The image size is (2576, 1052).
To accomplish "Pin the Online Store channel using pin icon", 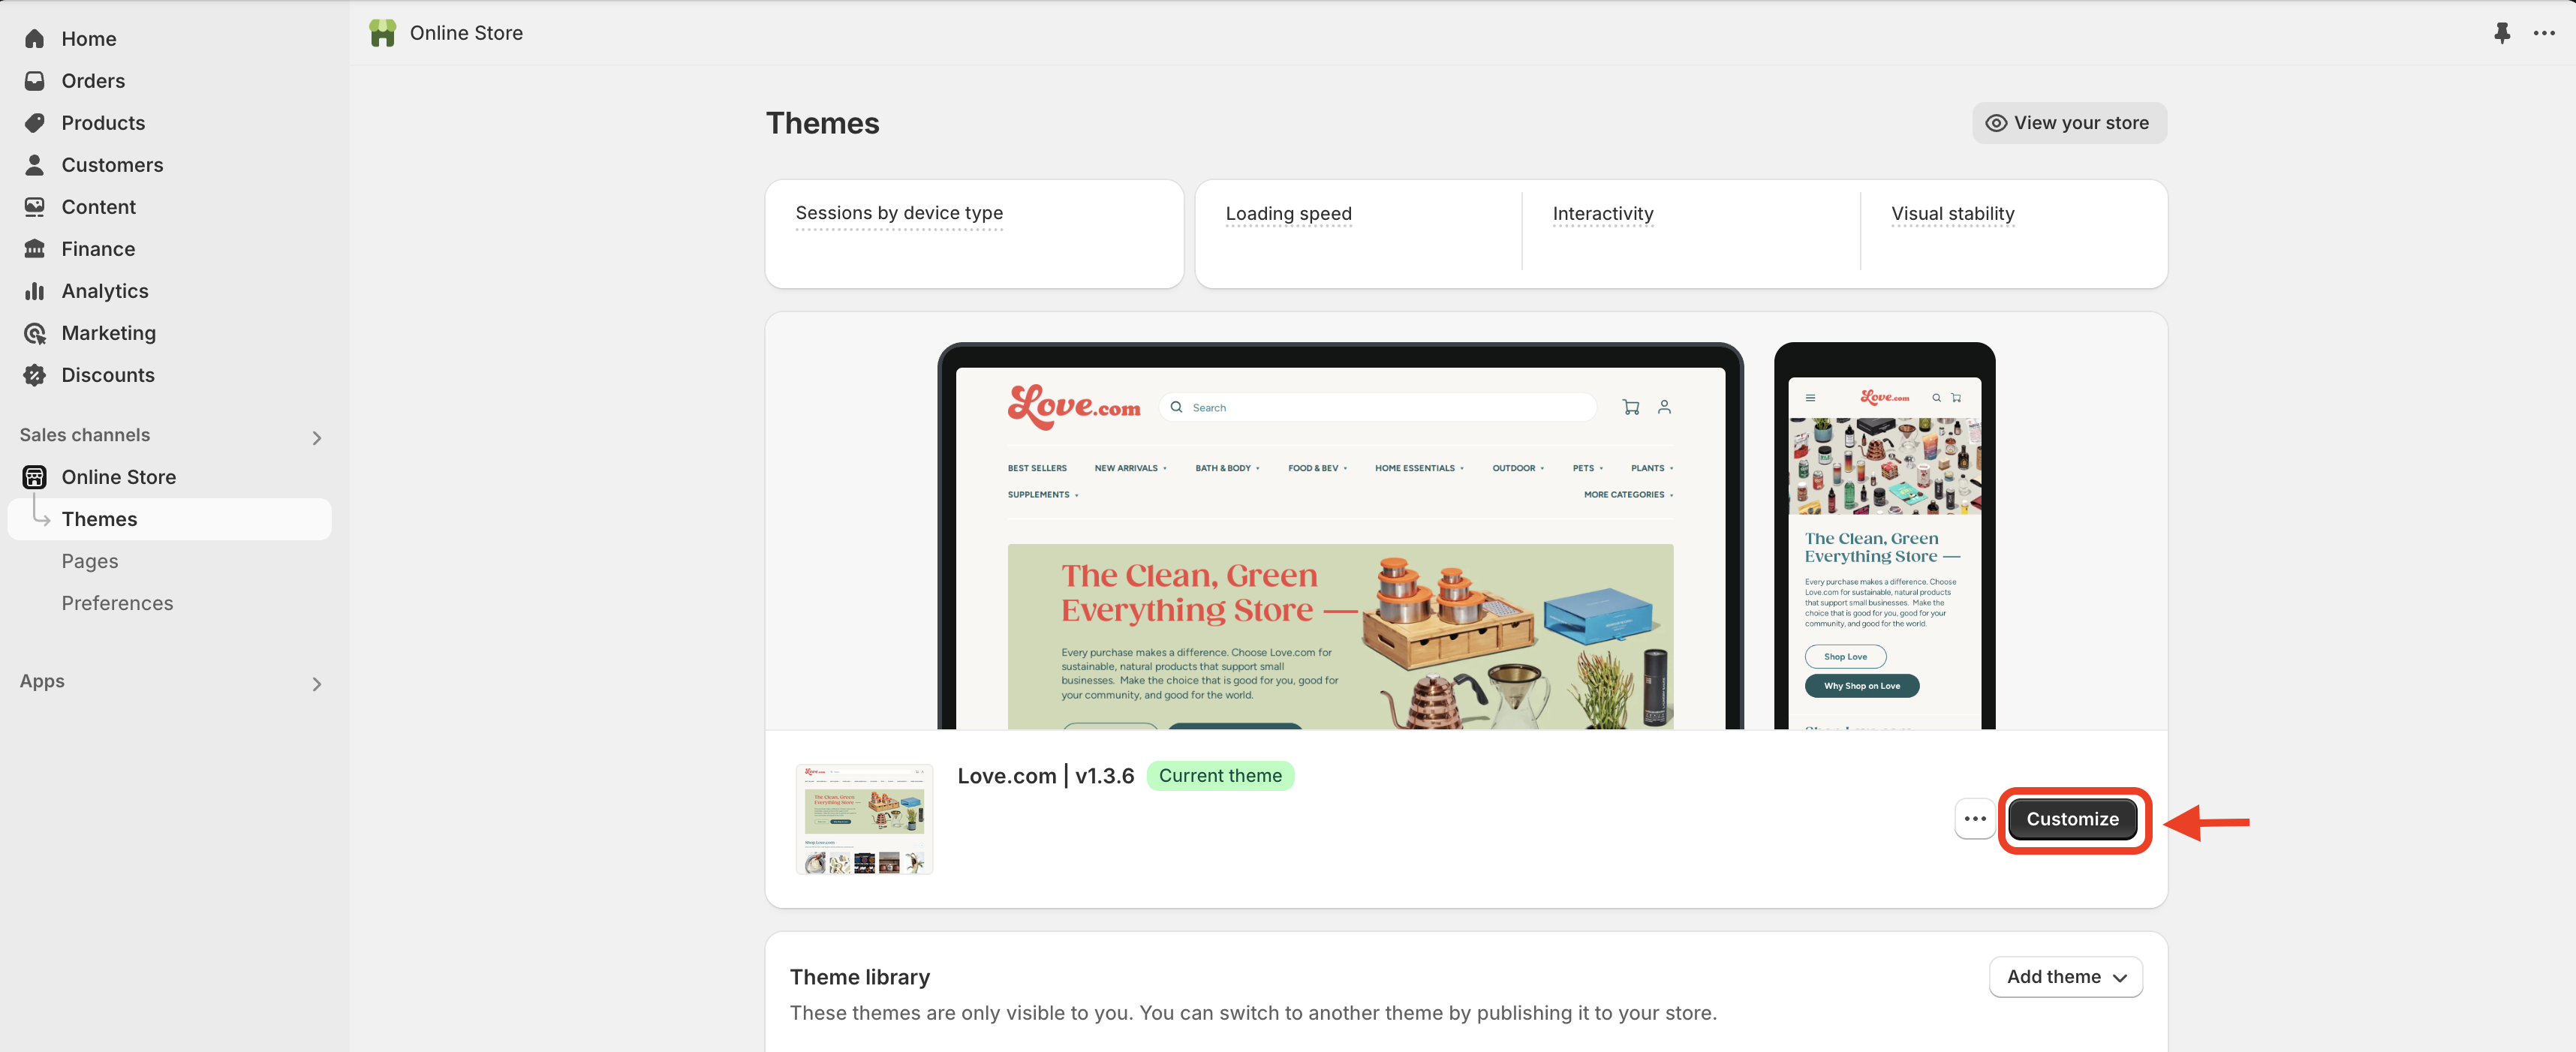I will tap(2501, 33).
